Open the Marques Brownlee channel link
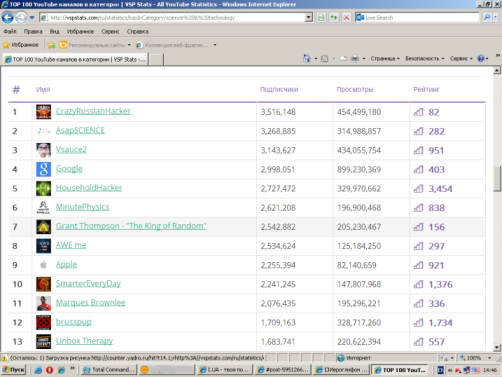Screen dimensions: 502x377 (x=90, y=303)
